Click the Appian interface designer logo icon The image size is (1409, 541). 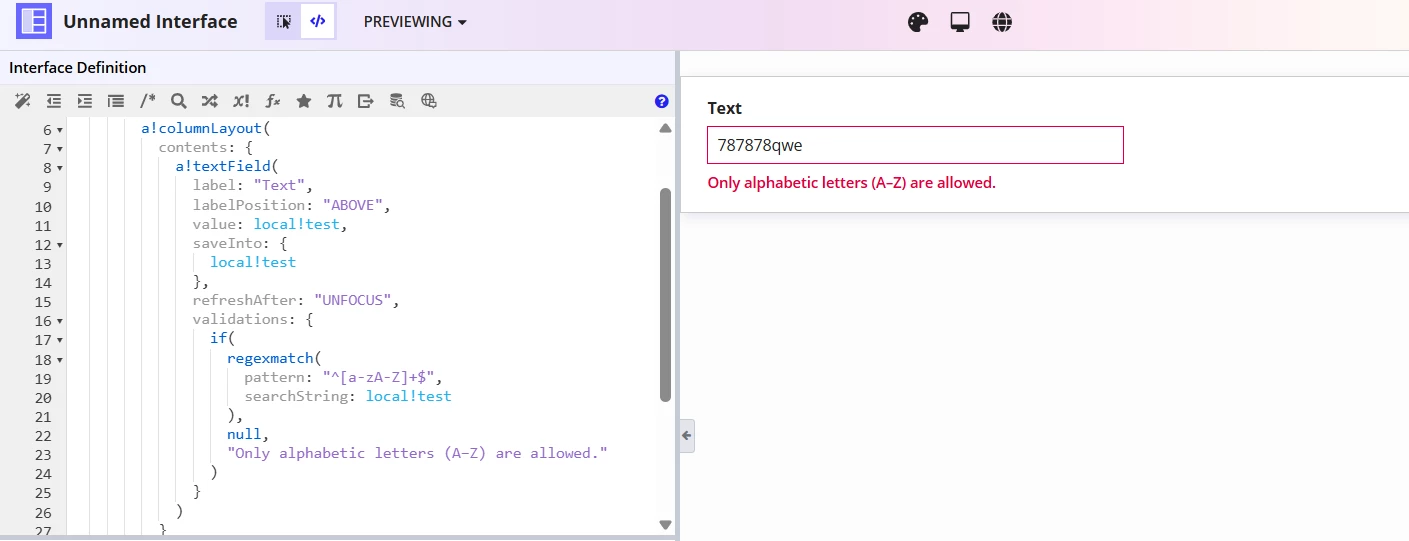(33, 21)
